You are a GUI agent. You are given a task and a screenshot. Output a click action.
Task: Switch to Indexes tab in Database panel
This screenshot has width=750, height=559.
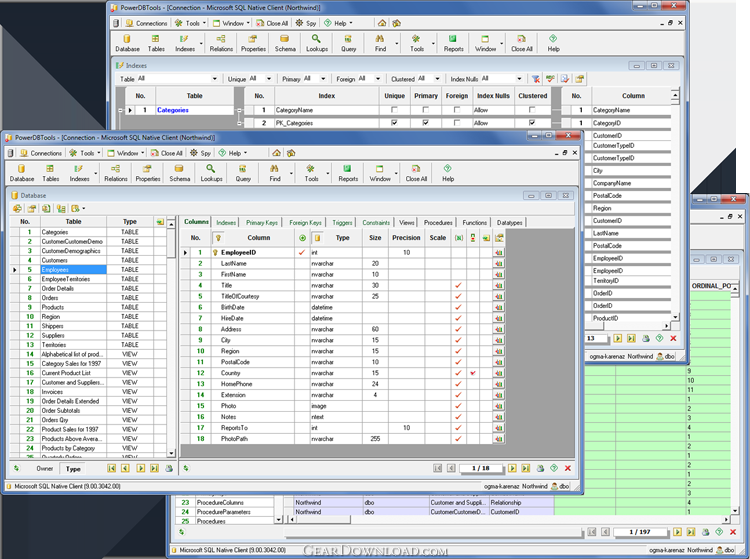[226, 222]
